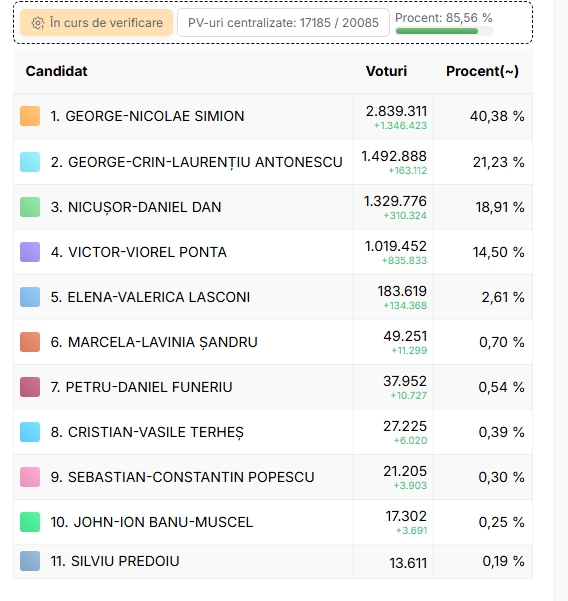Click the Candidat column header
This screenshot has height=601, width=568.
pyautogui.click(x=56, y=71)
